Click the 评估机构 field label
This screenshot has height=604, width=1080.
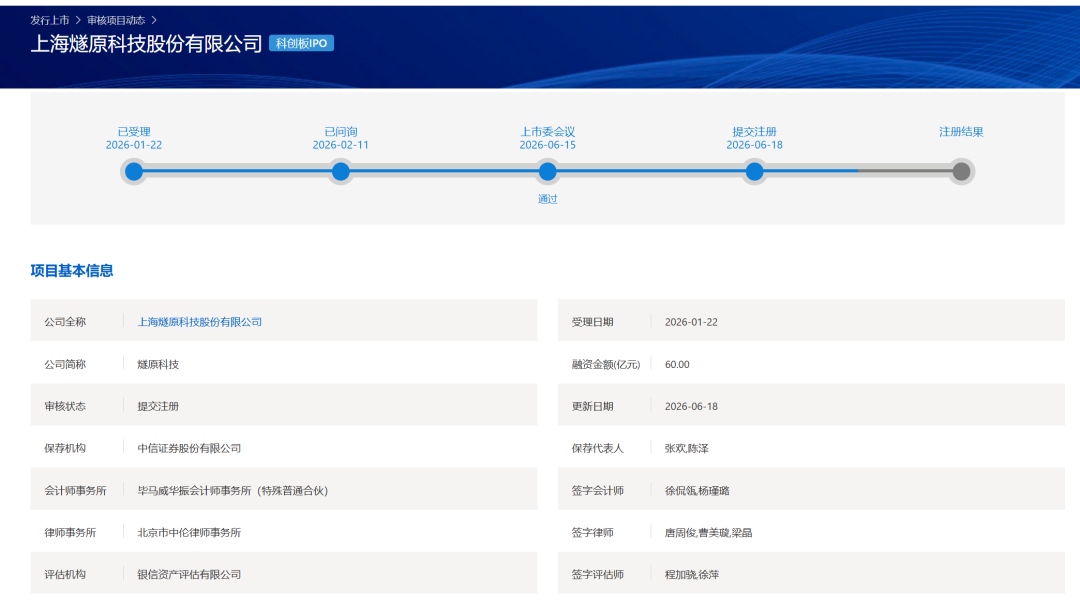[65, 574]
